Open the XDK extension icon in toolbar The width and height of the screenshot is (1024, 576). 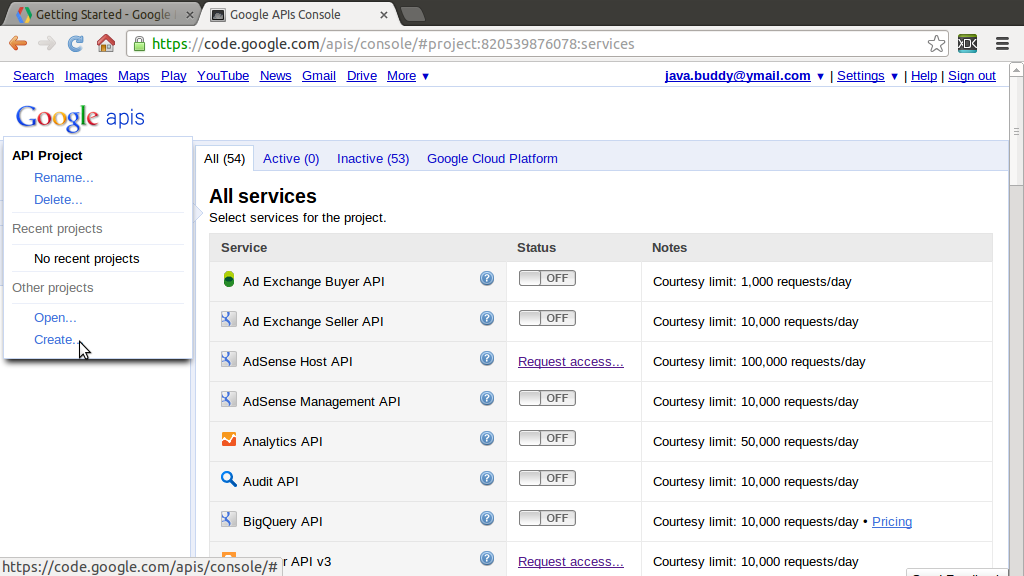[967, 44]
